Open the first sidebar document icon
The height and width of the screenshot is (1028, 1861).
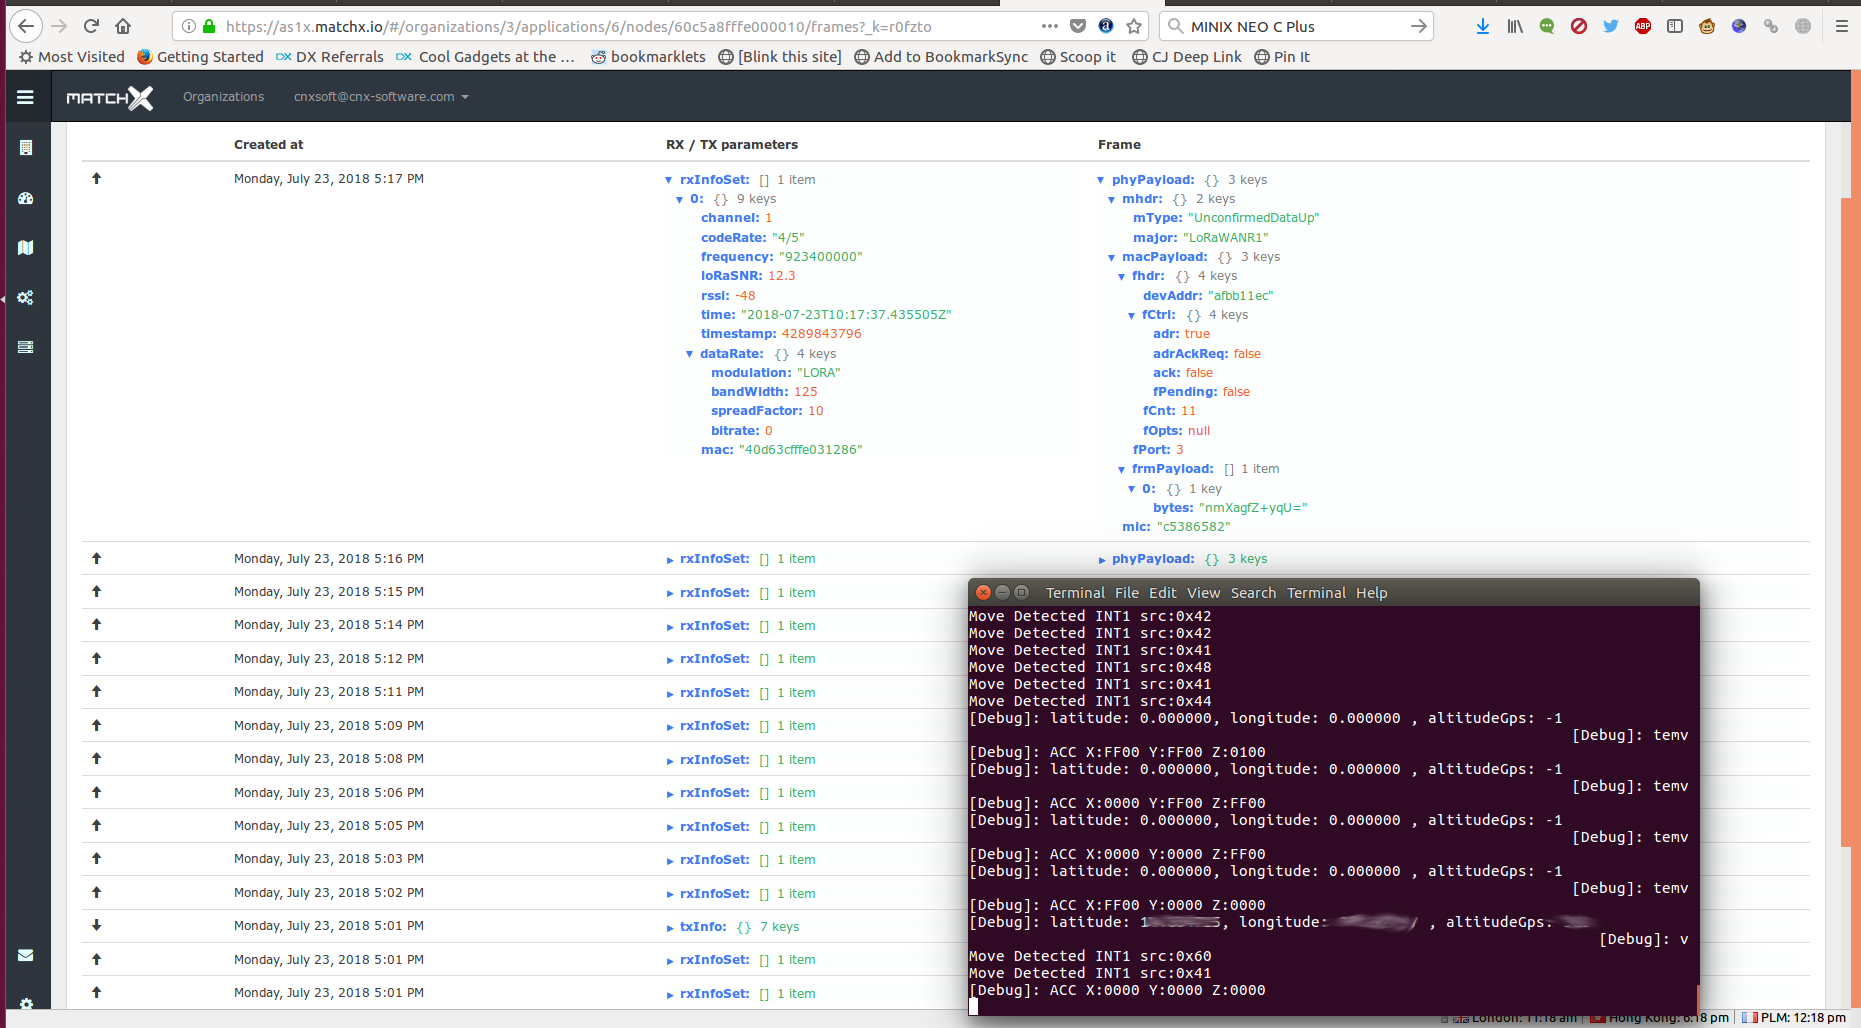26,148
